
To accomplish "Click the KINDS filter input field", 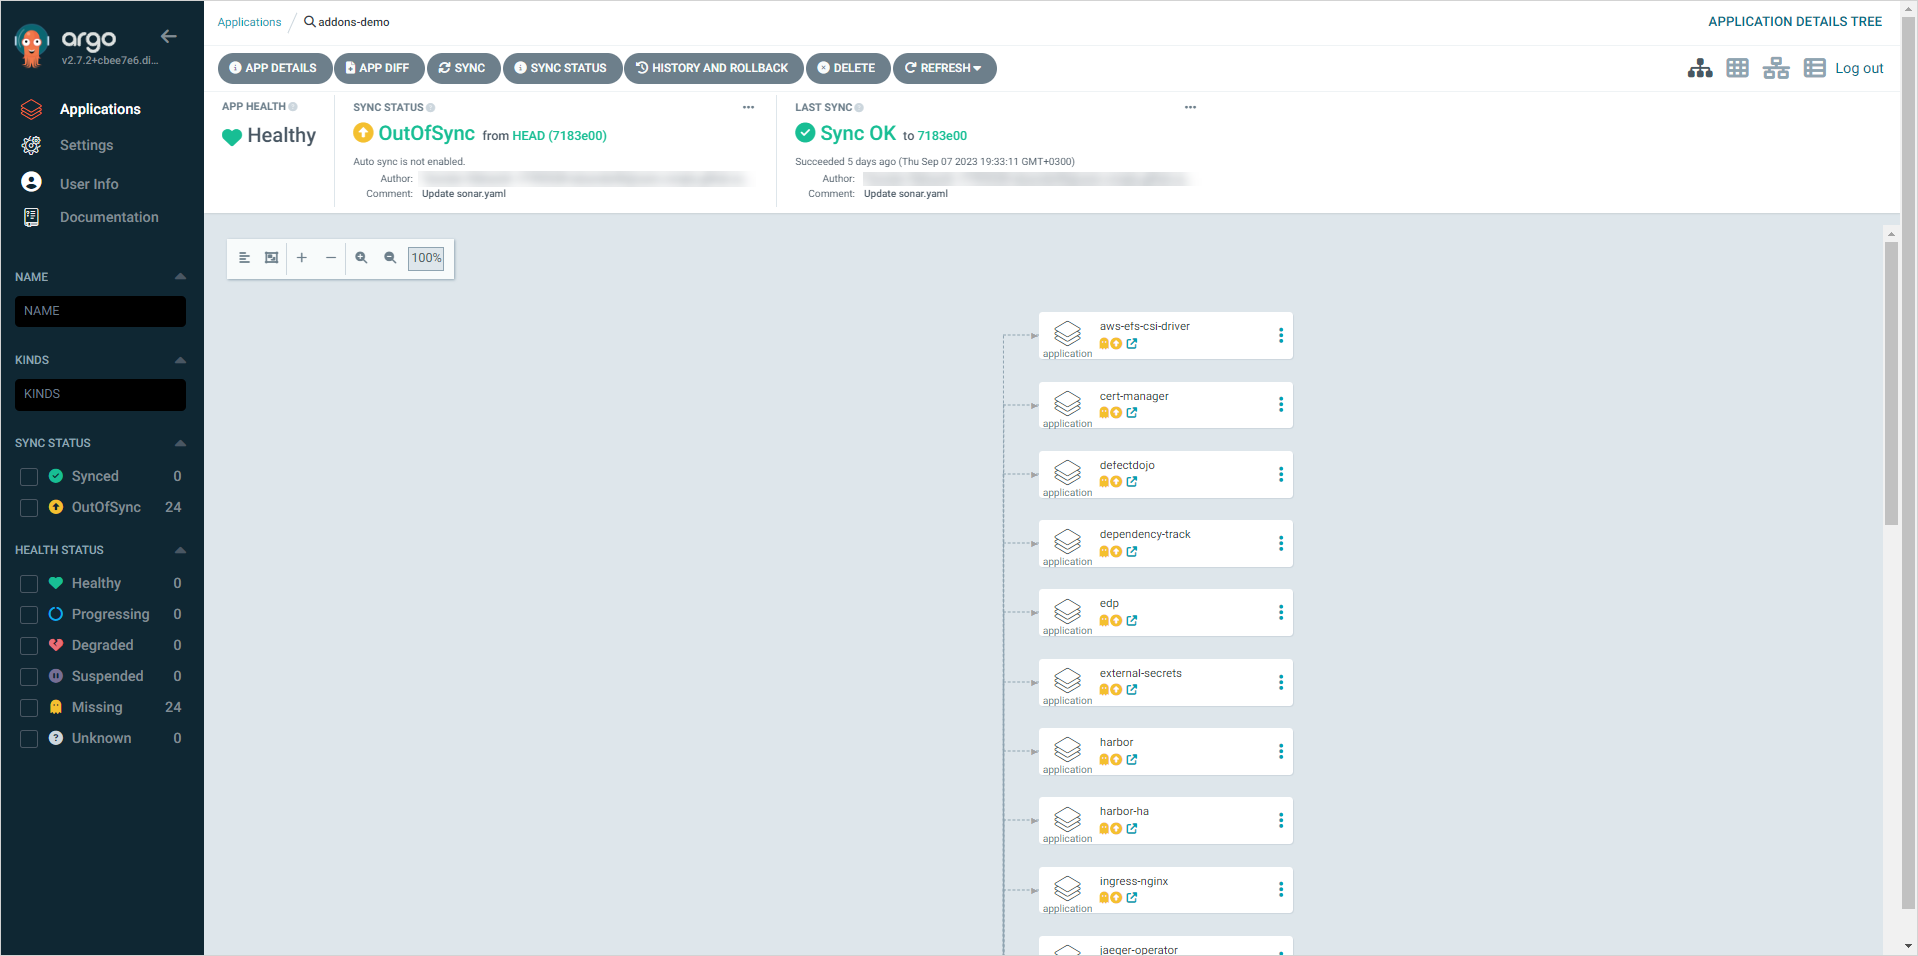I will [100, 394].
